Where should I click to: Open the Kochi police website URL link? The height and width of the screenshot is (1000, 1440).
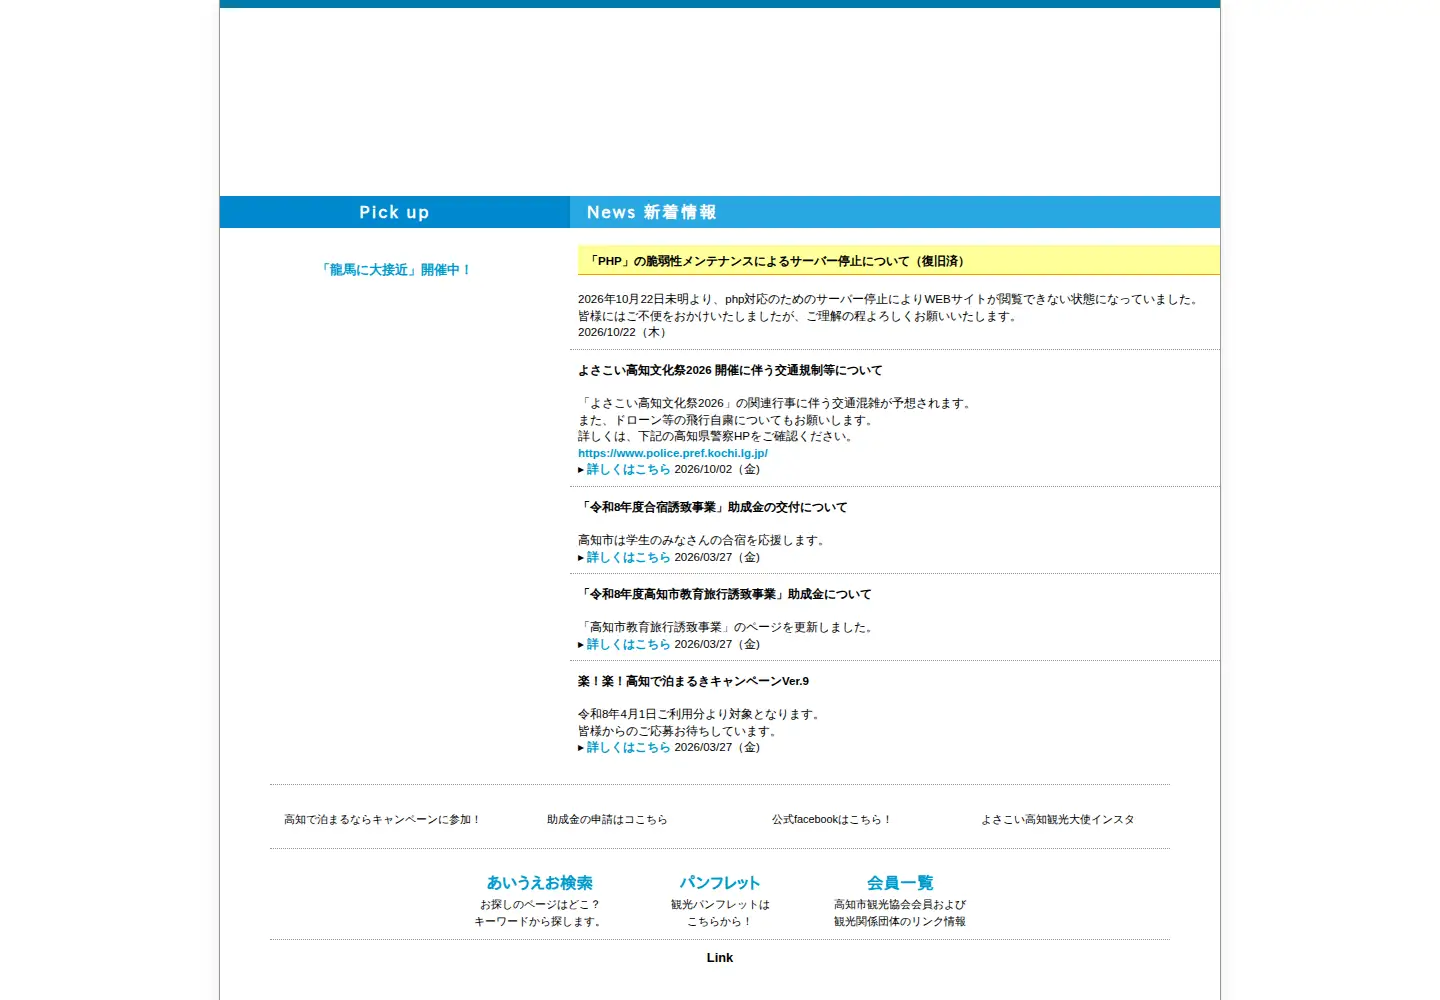(x=673, y=453)
